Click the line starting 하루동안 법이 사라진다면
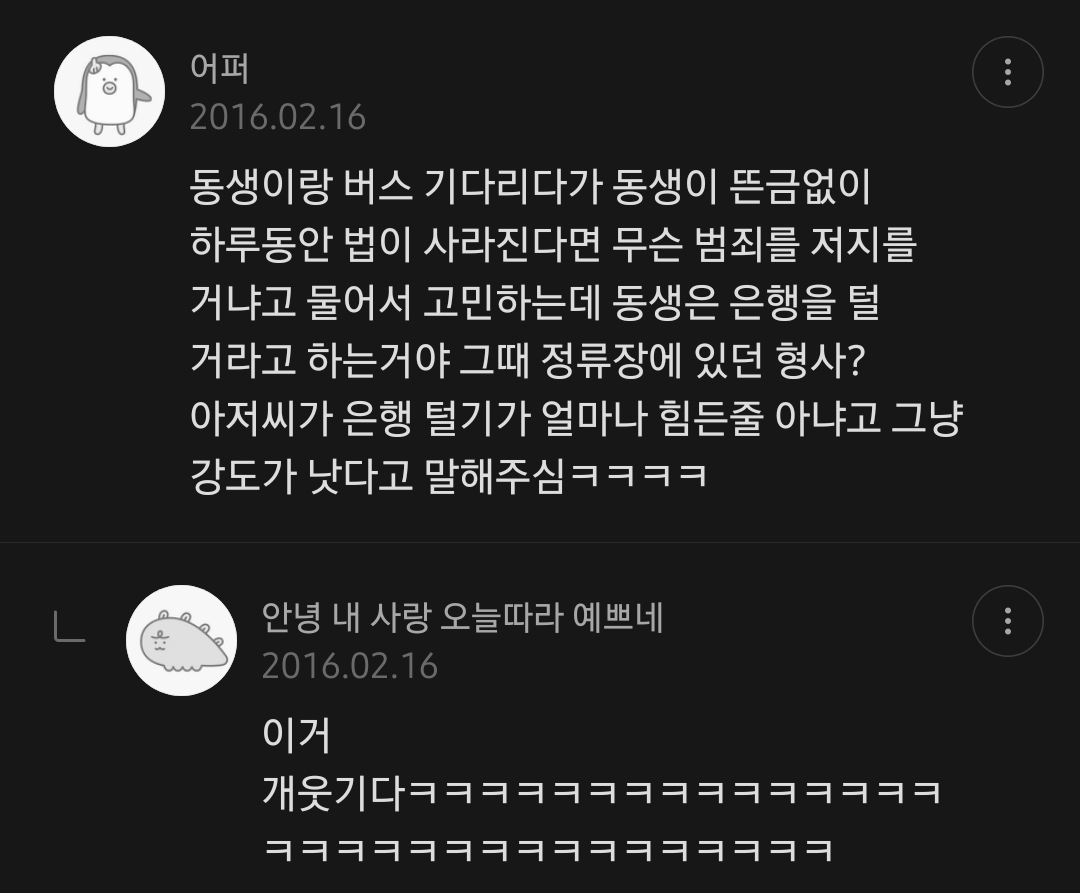Image resolution: width=1080 pixels, height=893 pixels. tap(553, 244)
